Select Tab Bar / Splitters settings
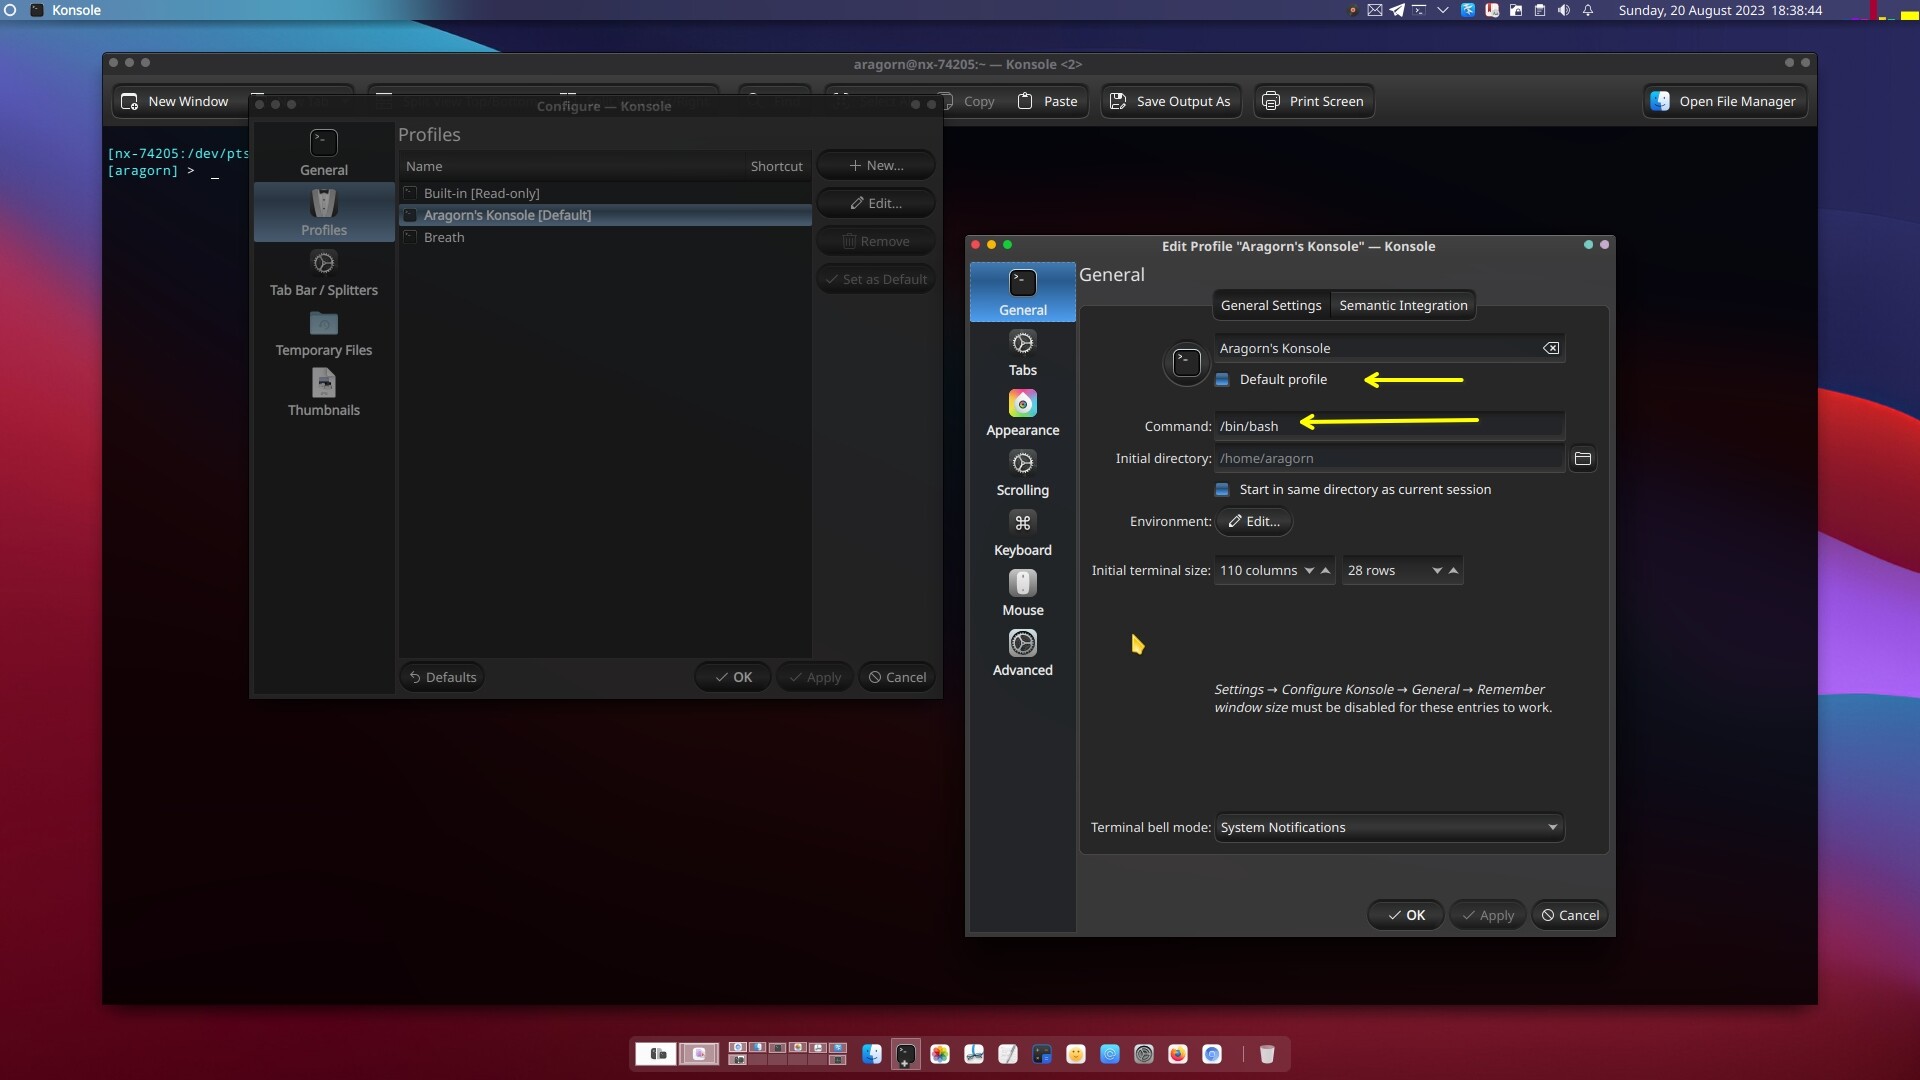This screenshot has width=1920, height=1080. pyautogui.click(x=323, y=273)
